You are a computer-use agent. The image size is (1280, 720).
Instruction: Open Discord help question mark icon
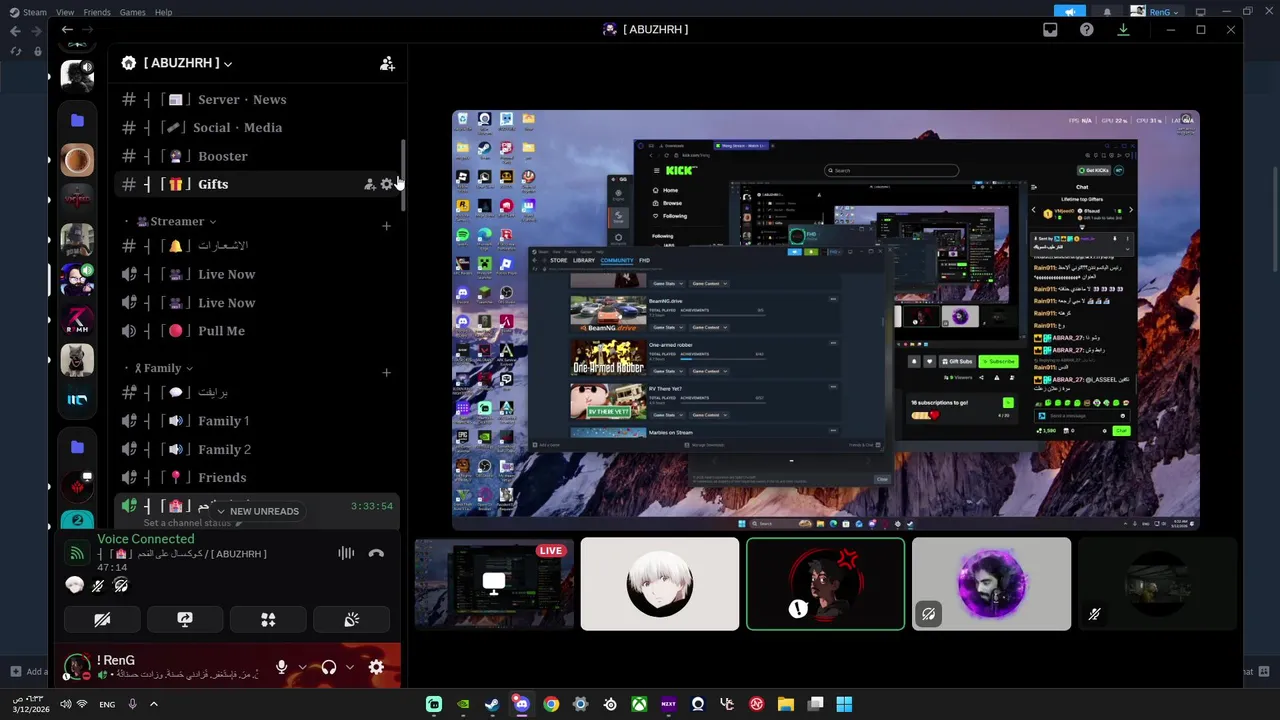click(1087, 30)
